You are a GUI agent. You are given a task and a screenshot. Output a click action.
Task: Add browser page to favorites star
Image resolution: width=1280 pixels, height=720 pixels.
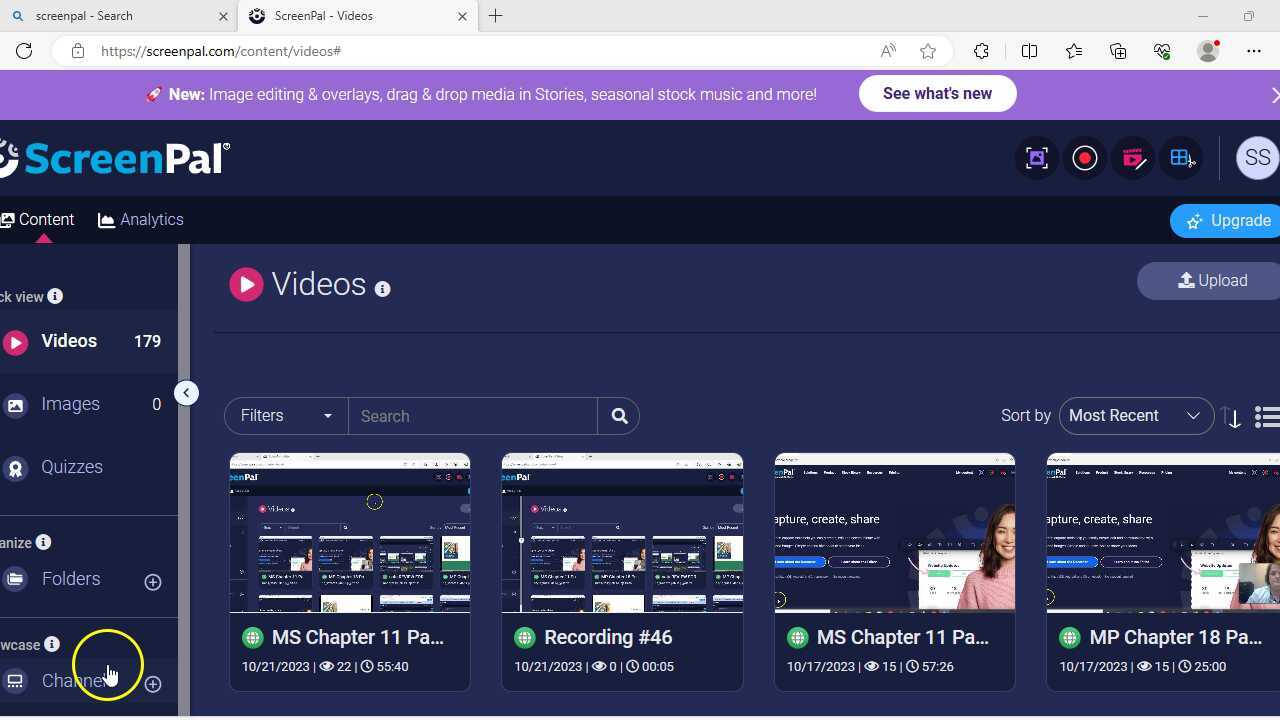[x=928, y=51]
